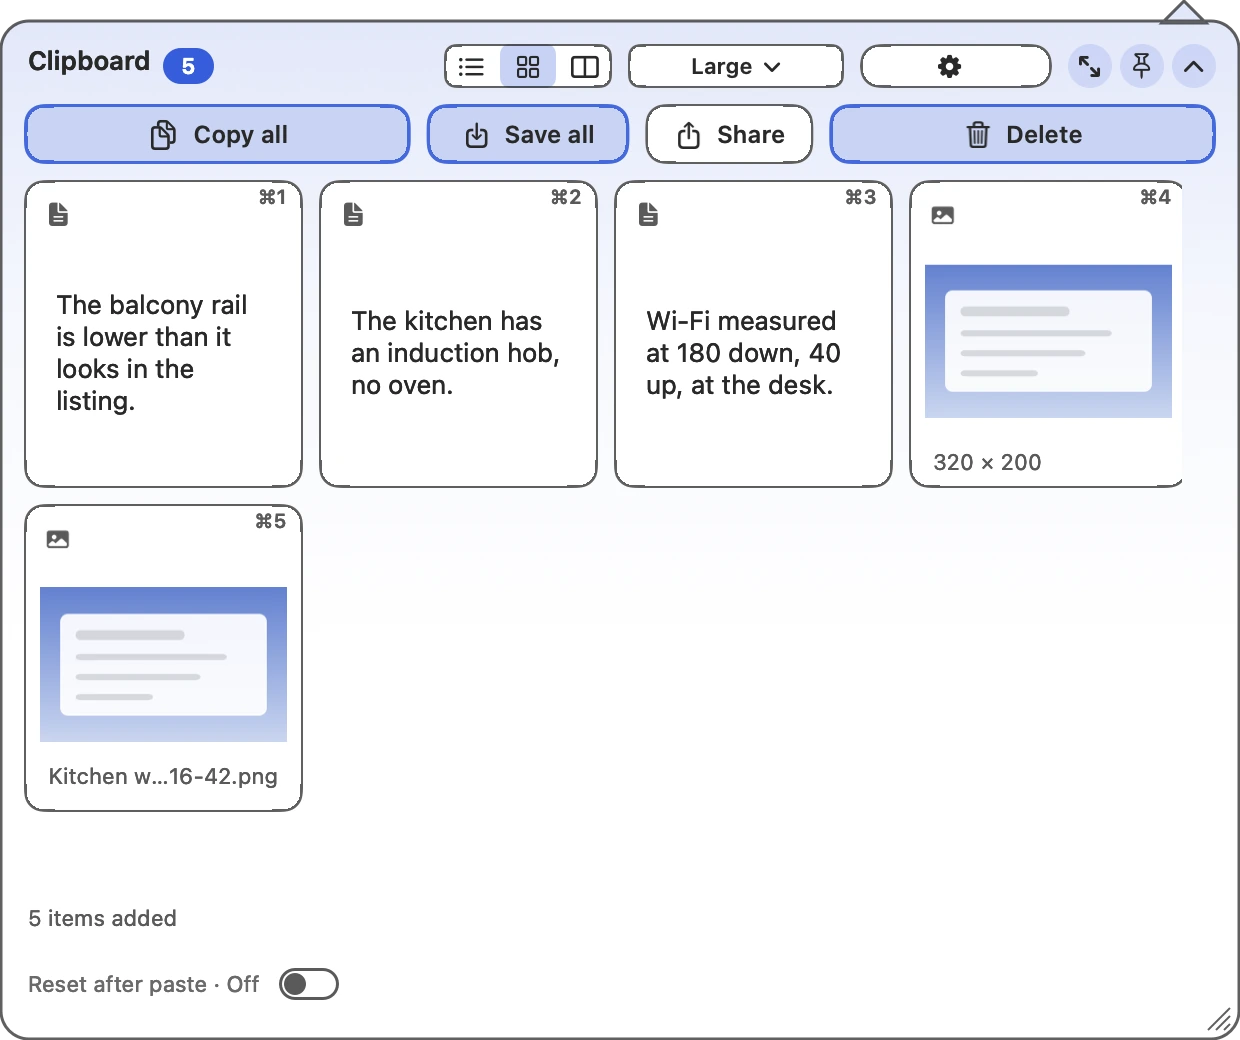Image resolution: width=1240 pixels, height=1040 pixels.
Task: Click the Clipboard title text
Action: pyautogui.click(x=89, y=61)
